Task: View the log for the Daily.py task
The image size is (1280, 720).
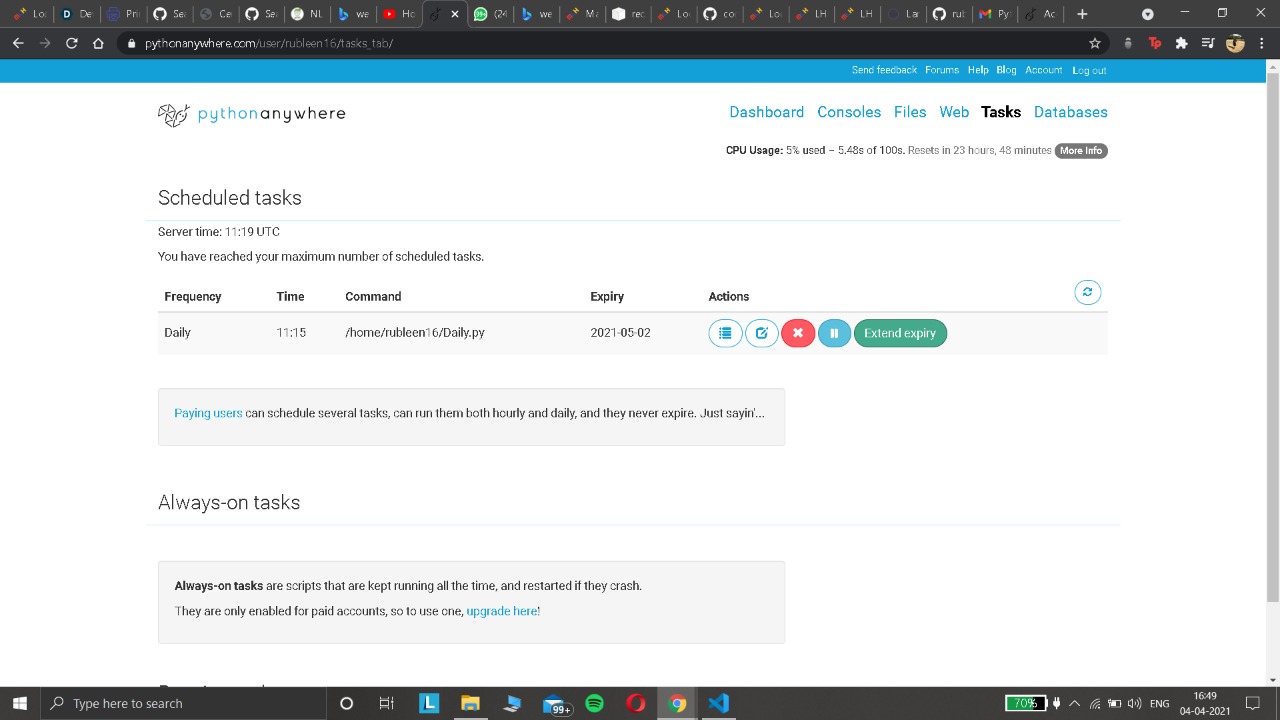Action: click(725, 333)
